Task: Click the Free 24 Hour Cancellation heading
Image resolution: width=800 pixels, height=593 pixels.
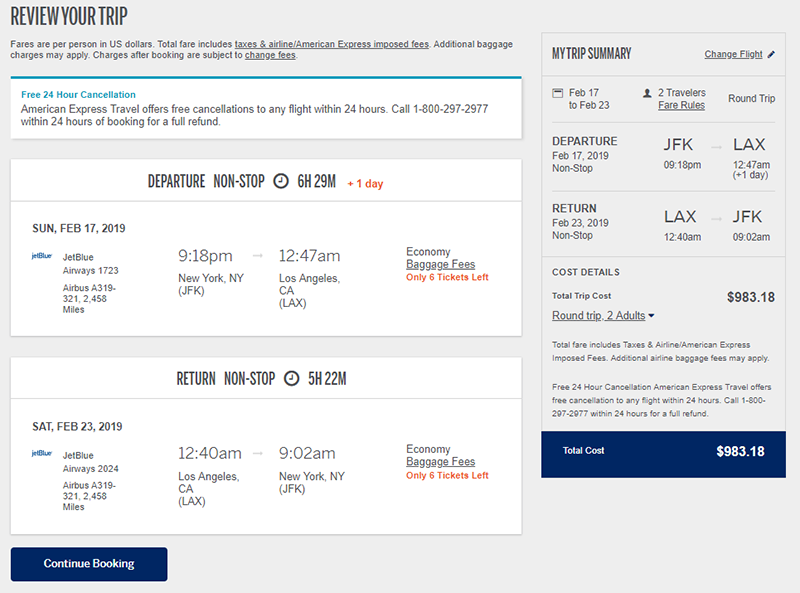Action: [x=78, y=95]
